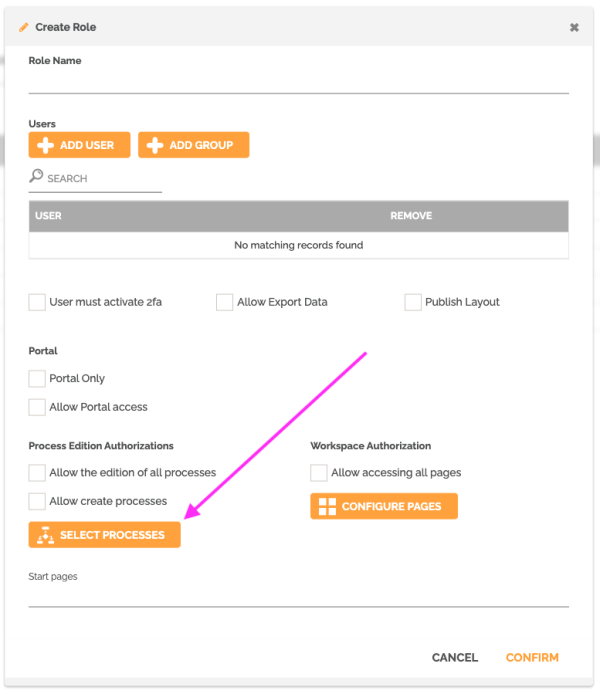Check the Publish Layout option

click(413, 302)
